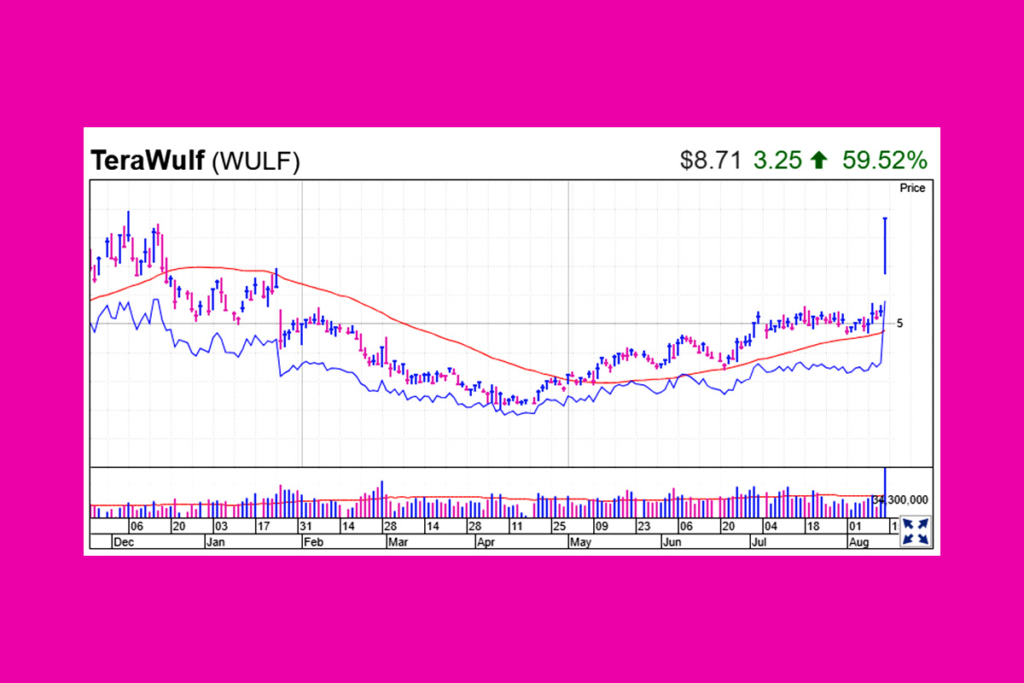Click the 34,300,000 volume readout
This screenshot has width=1024, height=683.
click(900, 499)
